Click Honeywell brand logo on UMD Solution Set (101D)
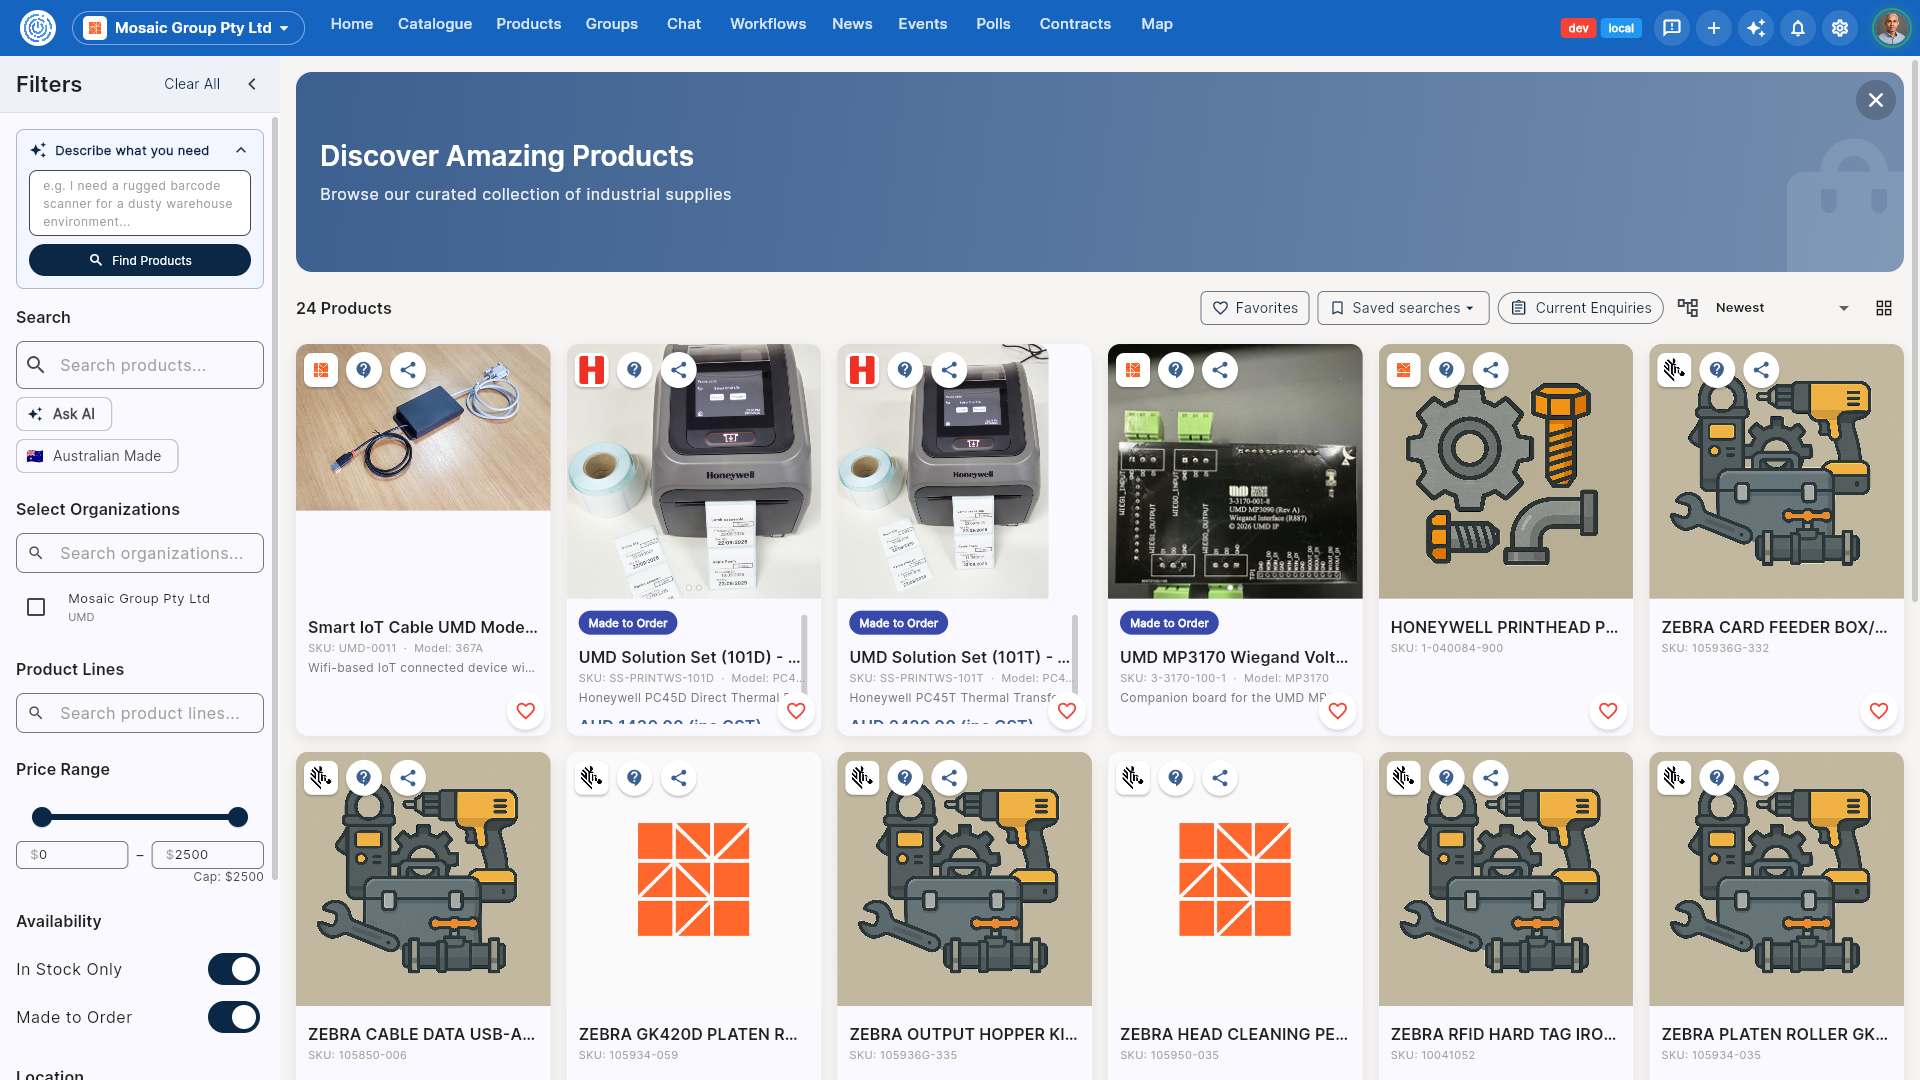Image resolution: width=1920 pixels, height=1080 pixels. point(592,370)
